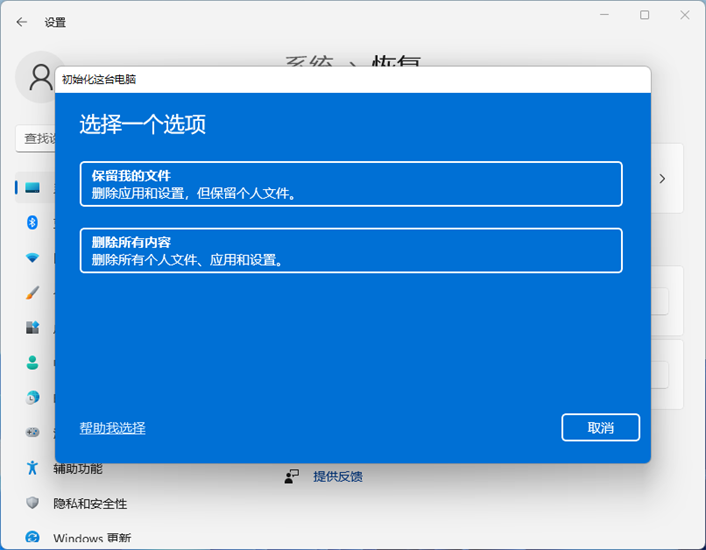Screen dimensions: 706x550
Task: Open the 帮助我选择 help link
Action: (112, 428)
